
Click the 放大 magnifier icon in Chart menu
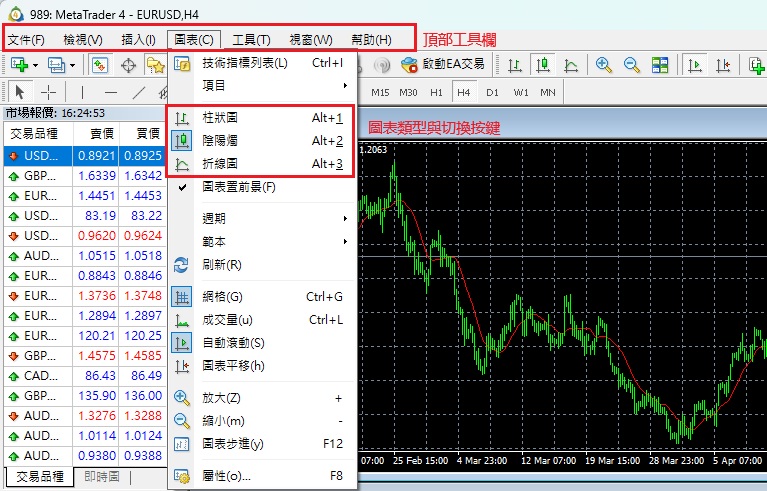[181, 398]
